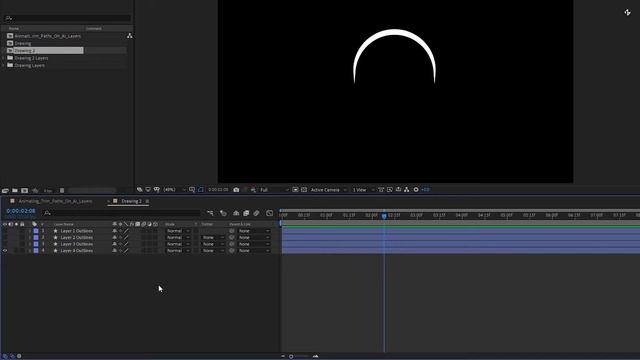Toggle lock switch for Layer 4 Outlines
Screen dimensions: 640x360
(22, 251)
